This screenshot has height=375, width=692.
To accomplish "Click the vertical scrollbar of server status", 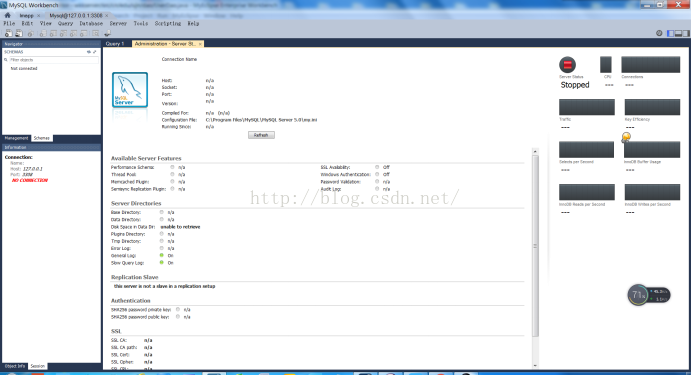I will [535, 245].
